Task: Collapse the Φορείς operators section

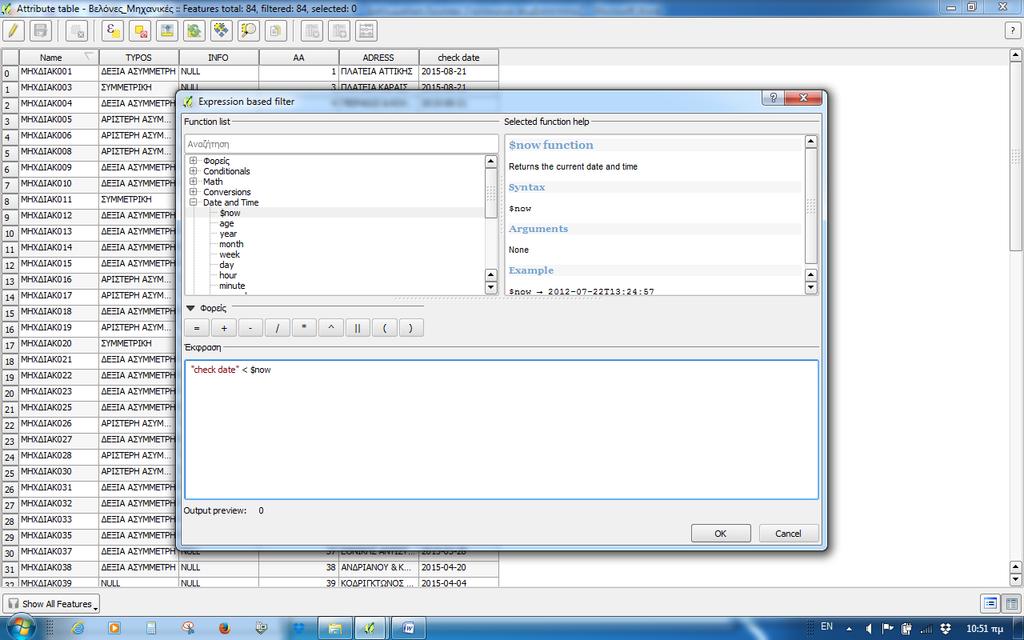Action: point(191,308)
